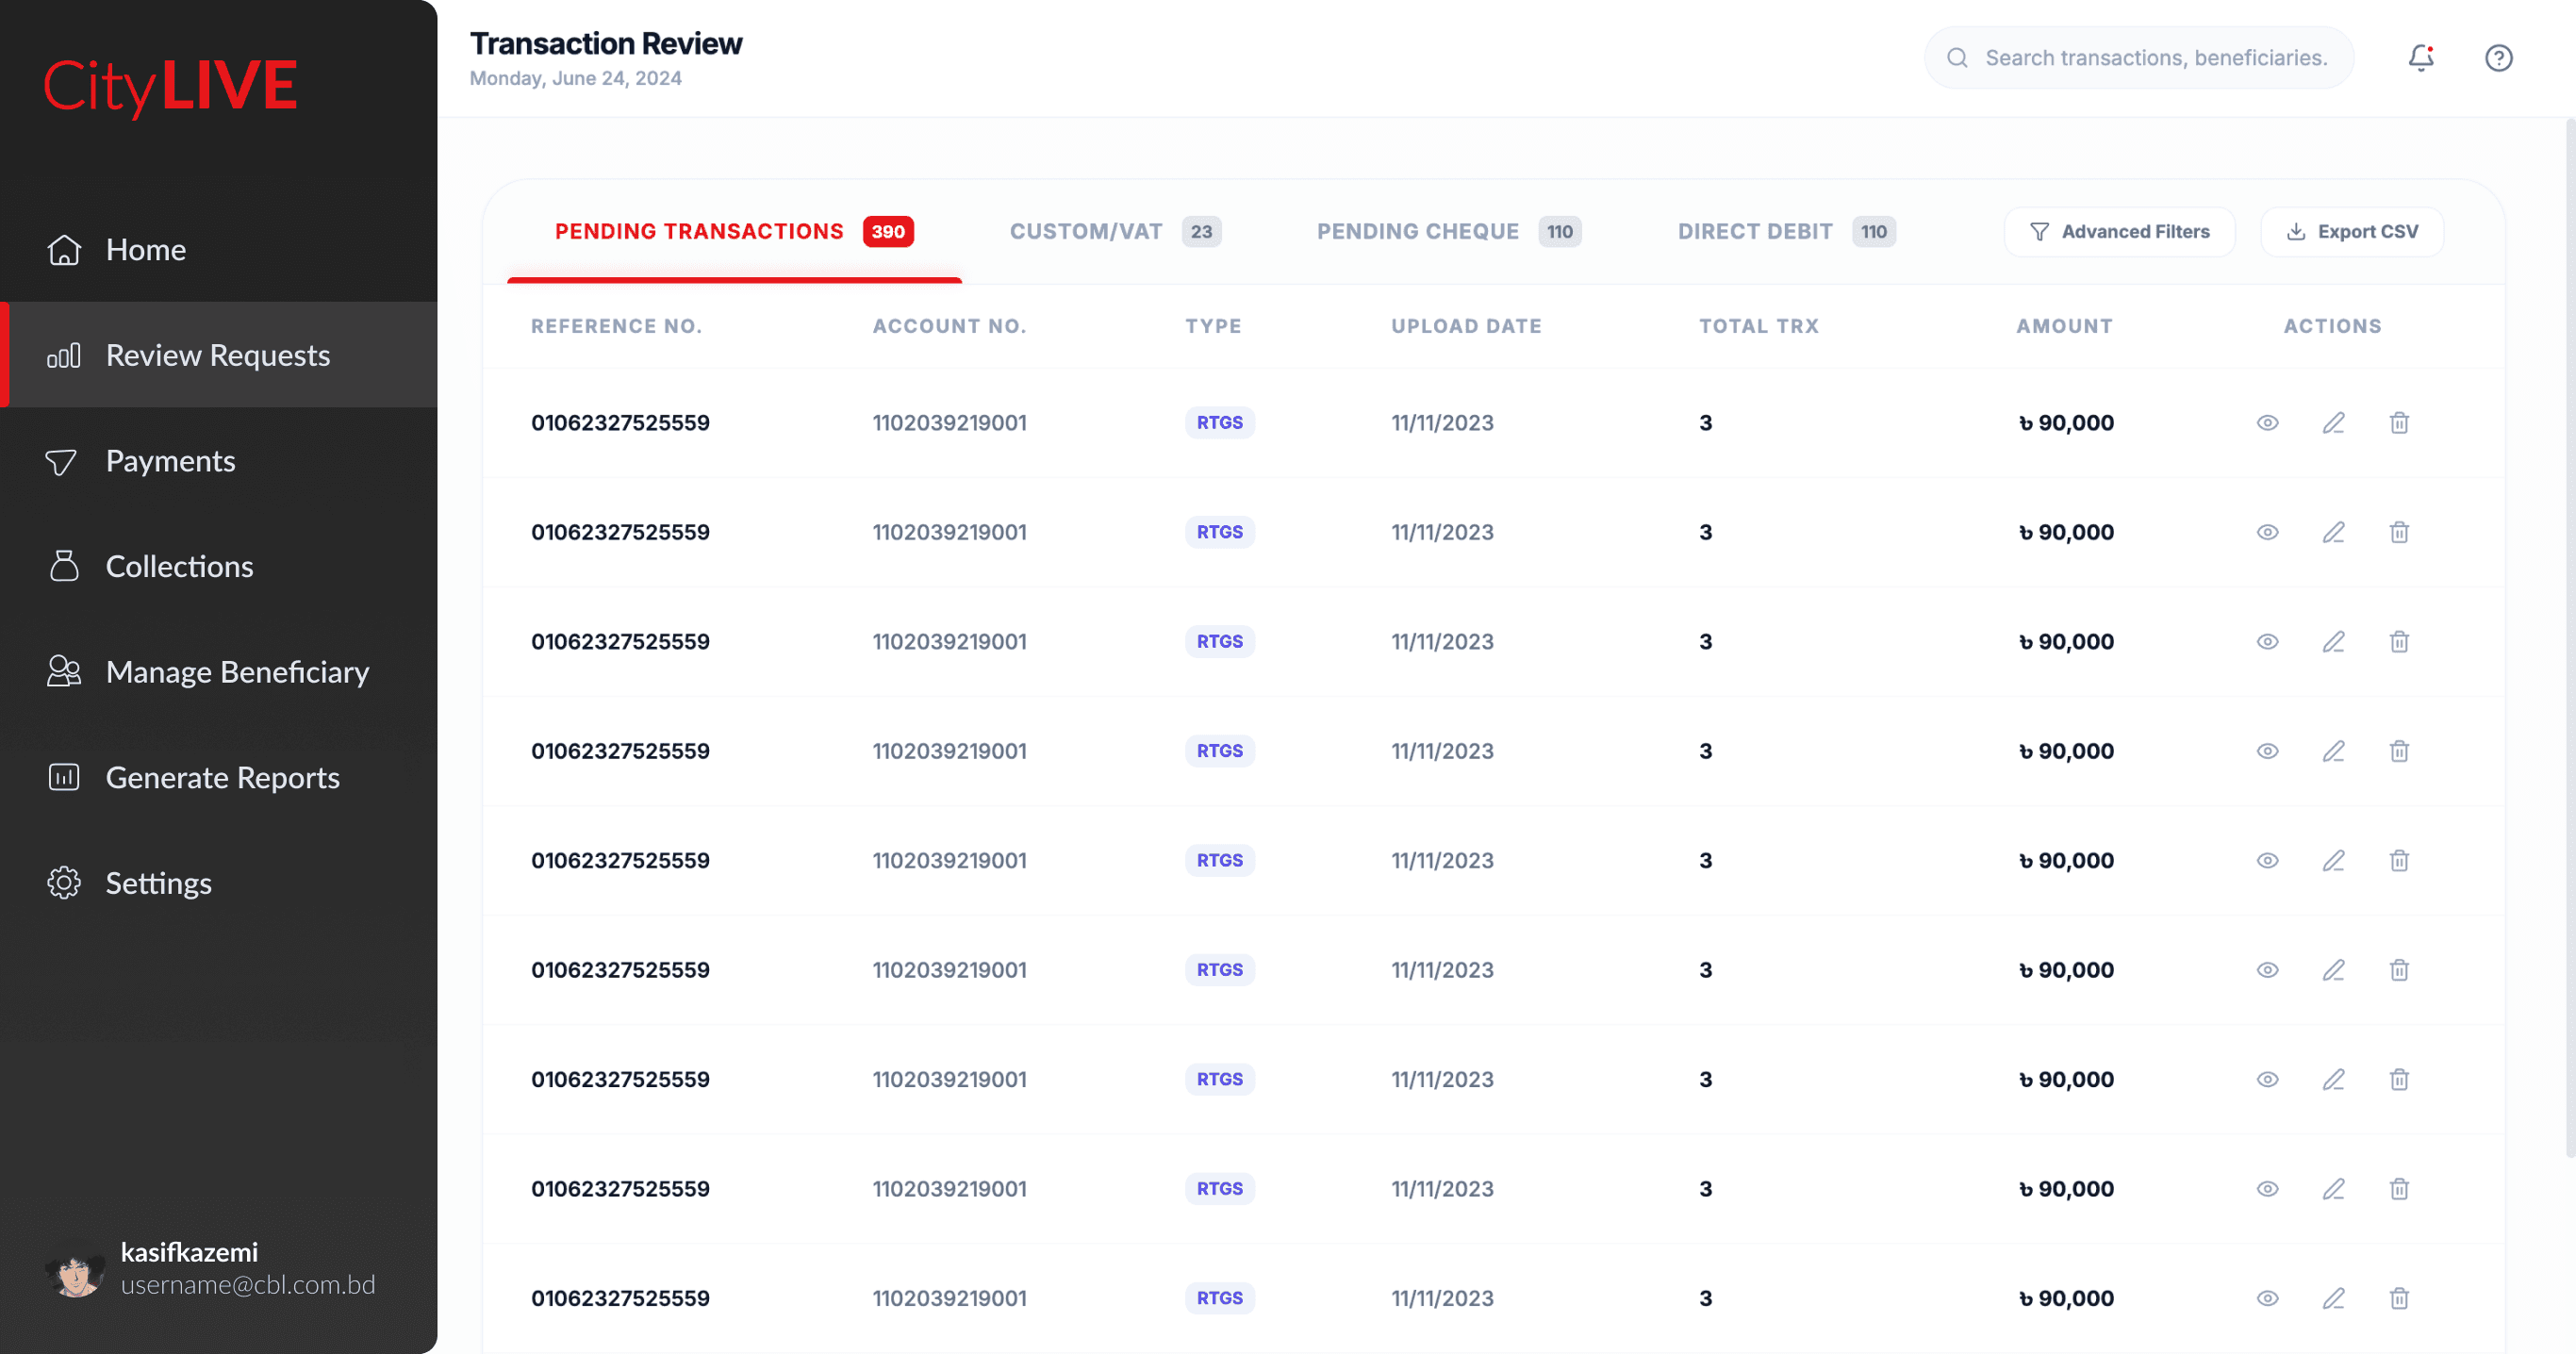Open Manage Beneficiary in the sidebar
Viewport: 2576px width, 1354px height.
pos(218,672)
